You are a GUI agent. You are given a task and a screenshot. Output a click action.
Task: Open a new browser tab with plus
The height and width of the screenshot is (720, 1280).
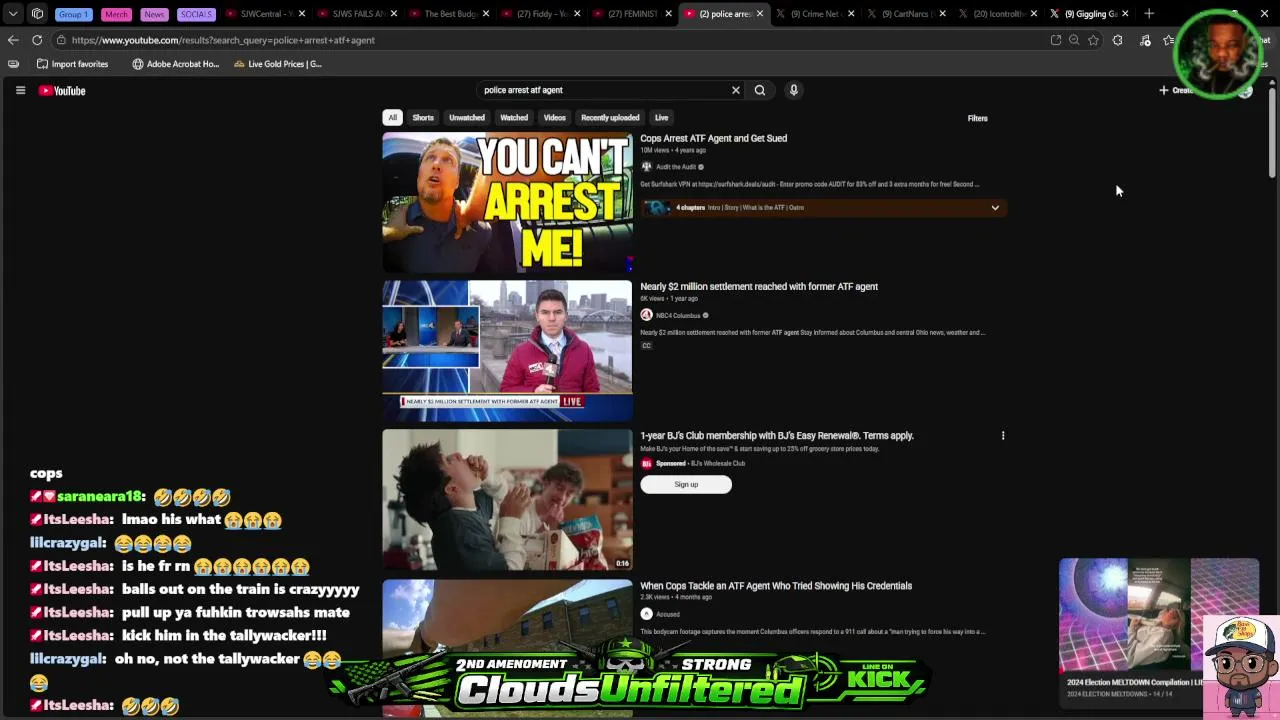click(1149, 14)
